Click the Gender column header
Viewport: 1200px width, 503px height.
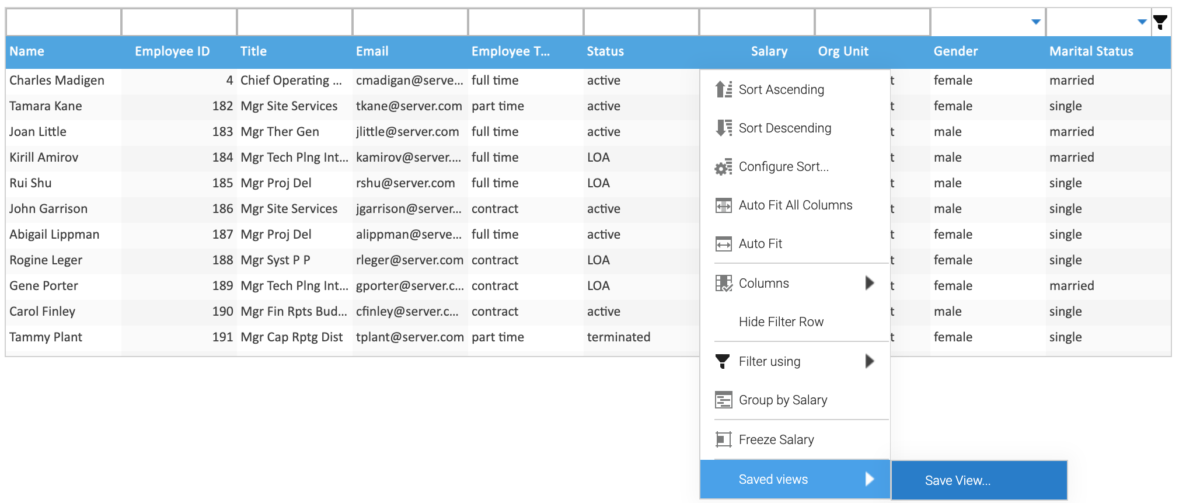(988, 51)
